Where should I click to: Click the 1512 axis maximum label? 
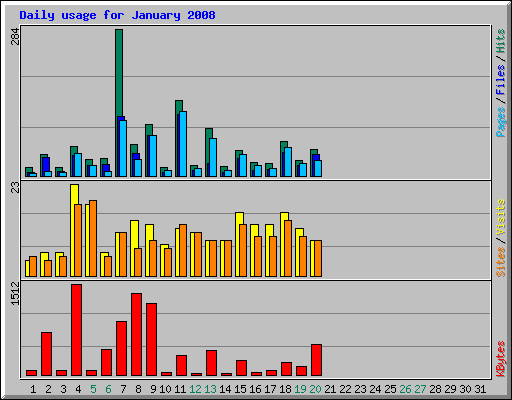[15, 293]
